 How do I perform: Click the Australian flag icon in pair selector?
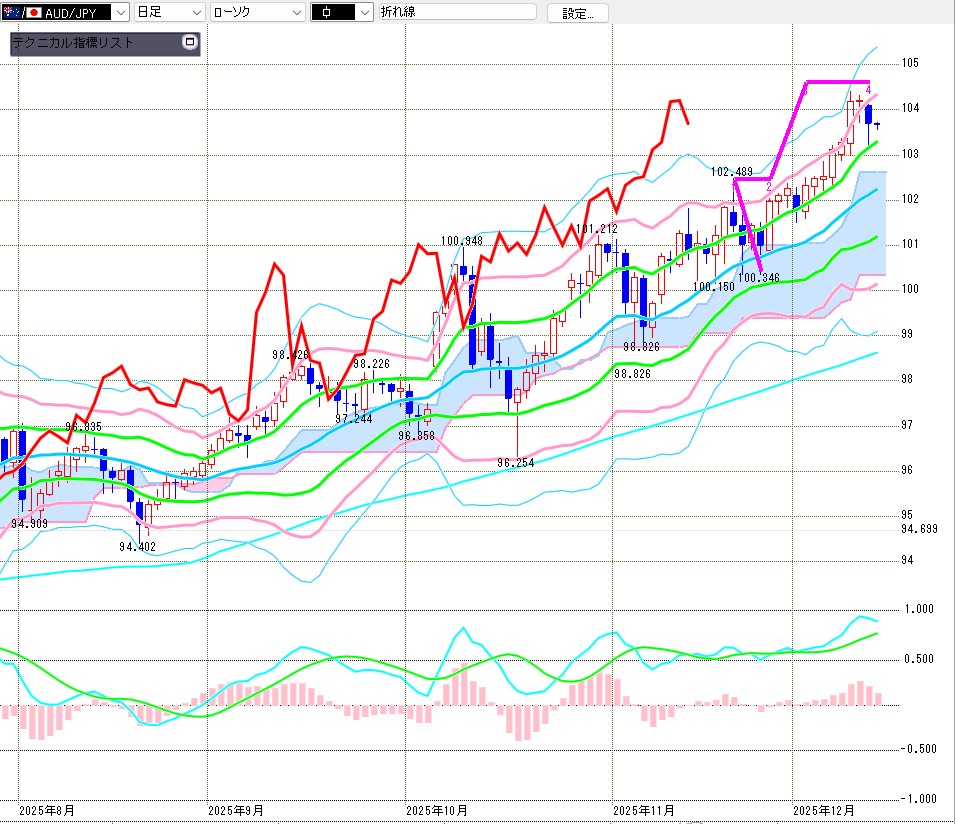tap(9, 13)
